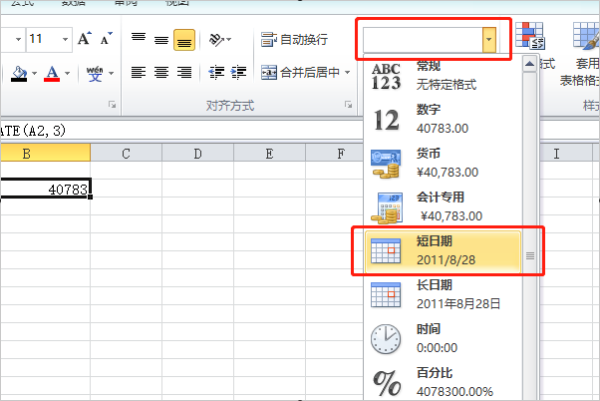Decrease font size with the small A icon
Viewport: 600px width, 401px height.
point(106,39)
